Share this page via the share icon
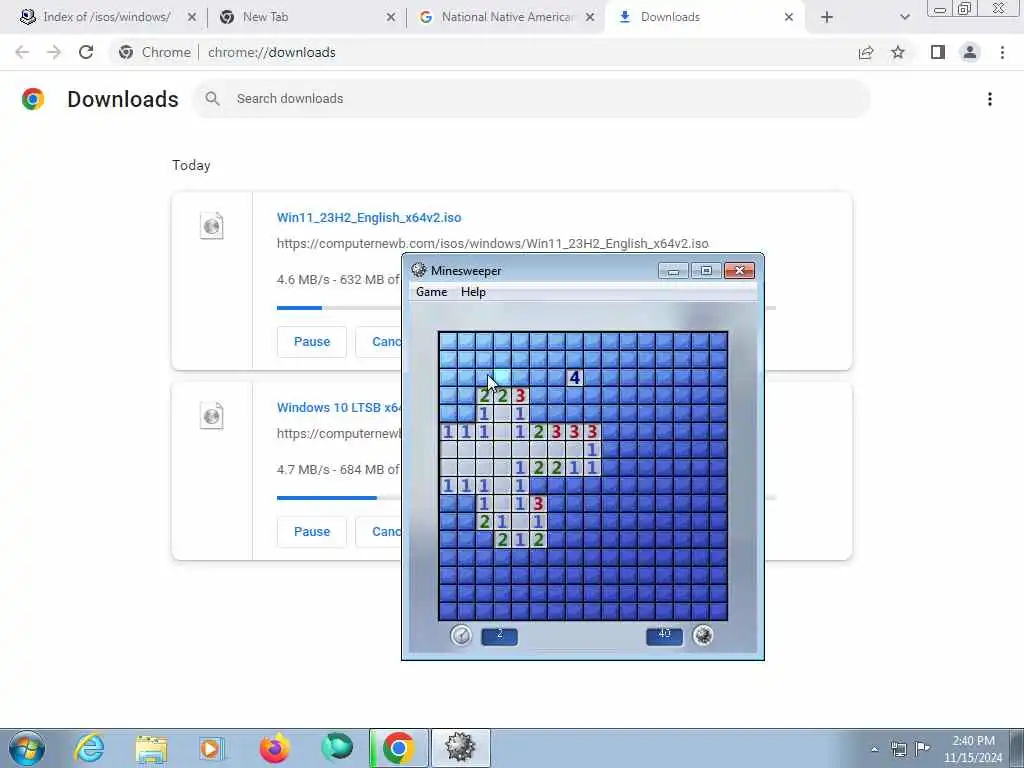The width and height of the screenshot is (1024, 768). [x=866, y=52]
